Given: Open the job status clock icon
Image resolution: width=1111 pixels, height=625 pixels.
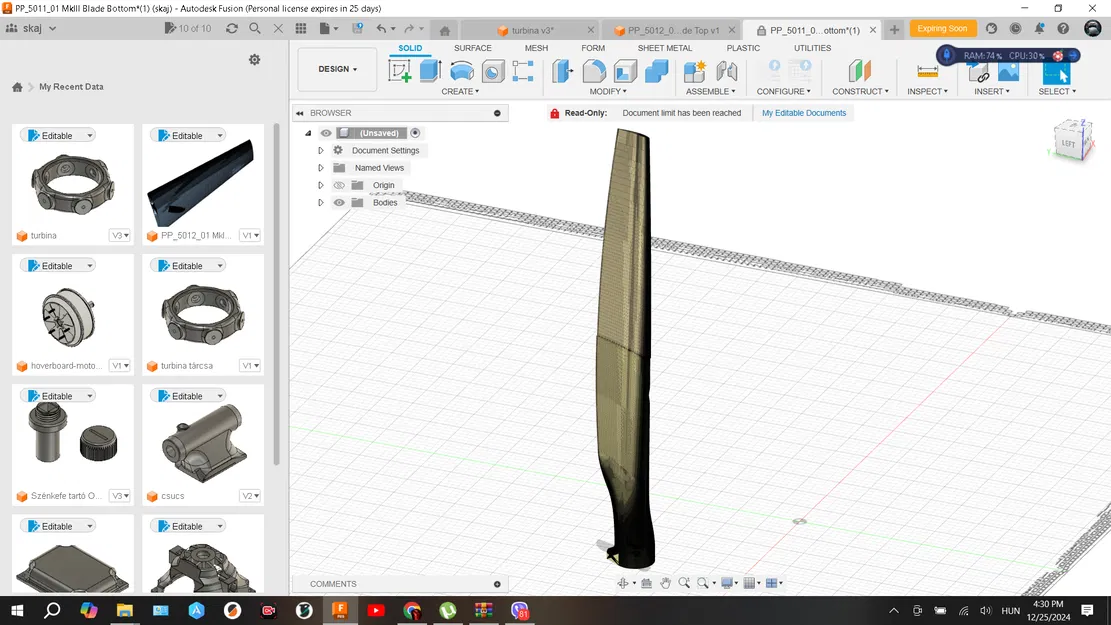Looking at the screenshot, I should (x=1015, y=28).
